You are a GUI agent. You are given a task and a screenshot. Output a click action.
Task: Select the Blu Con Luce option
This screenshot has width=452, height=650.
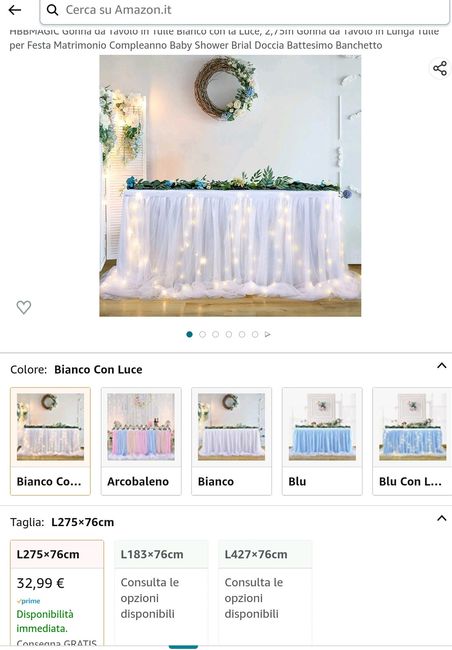(412, 441)
